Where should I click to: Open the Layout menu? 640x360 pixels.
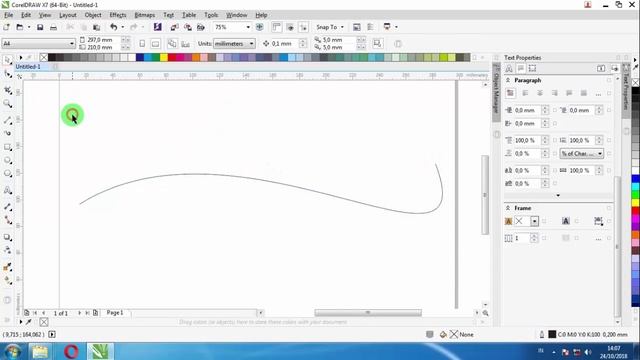68,15
